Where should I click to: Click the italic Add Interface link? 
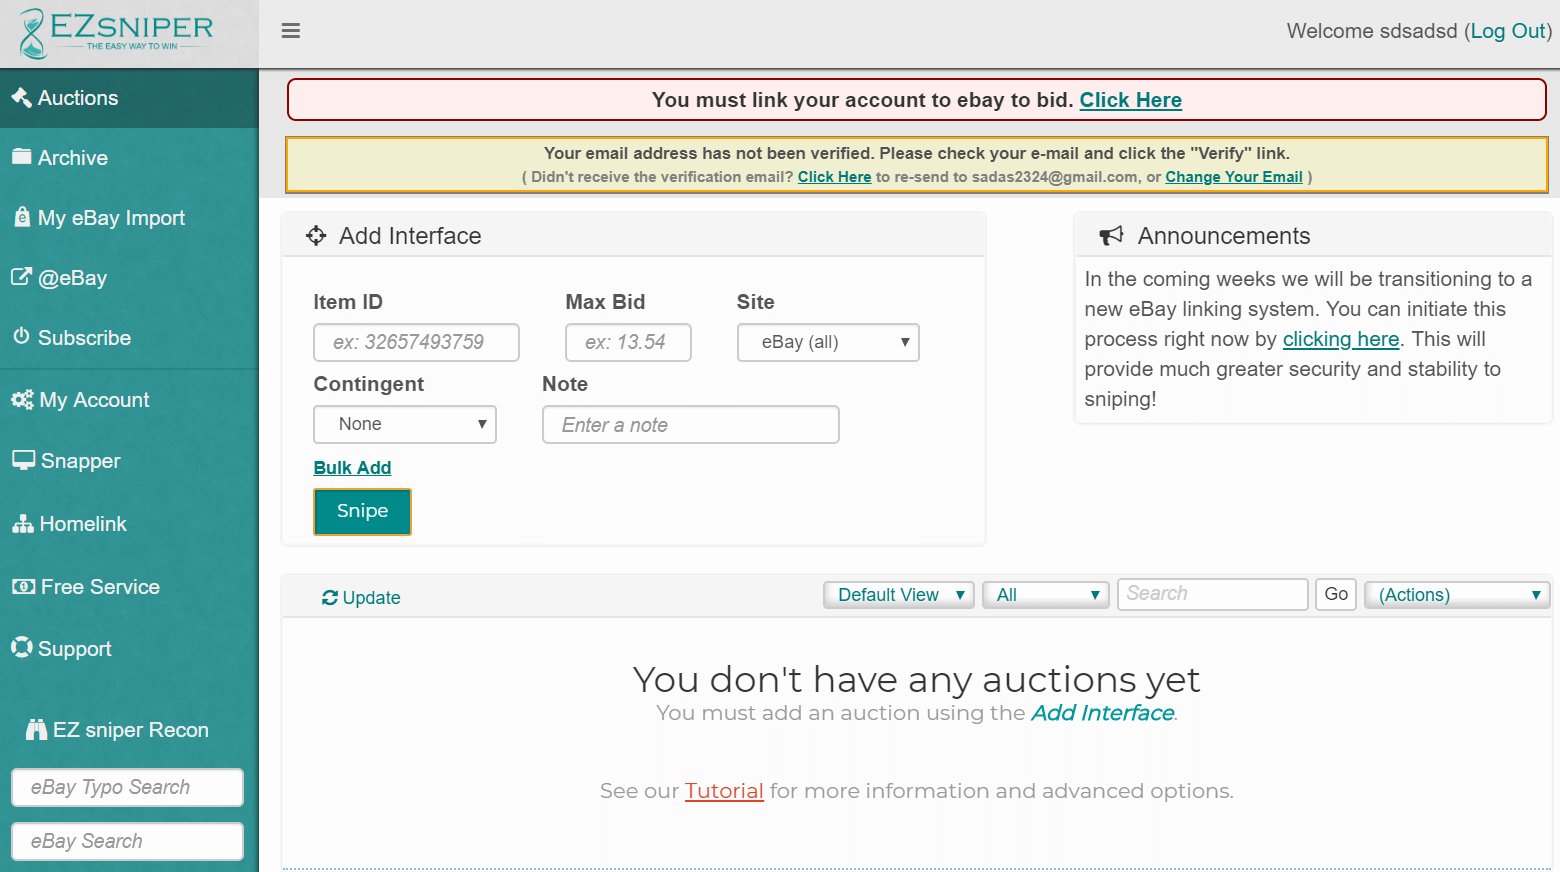(x=1103, y=713)
